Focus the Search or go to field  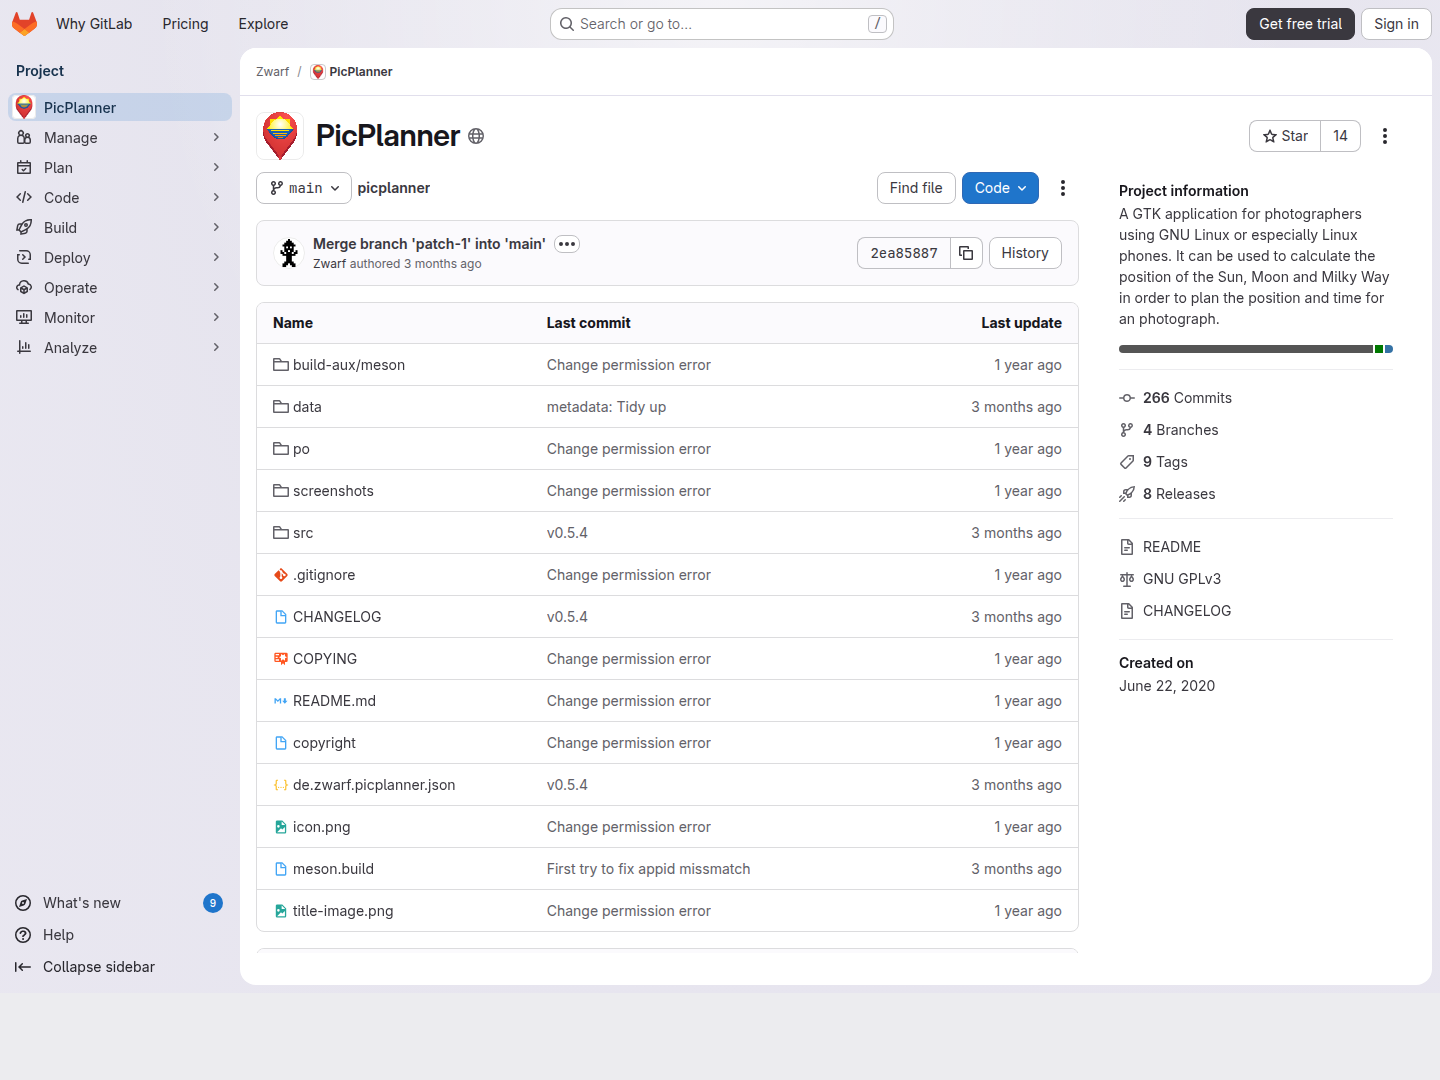721,24
